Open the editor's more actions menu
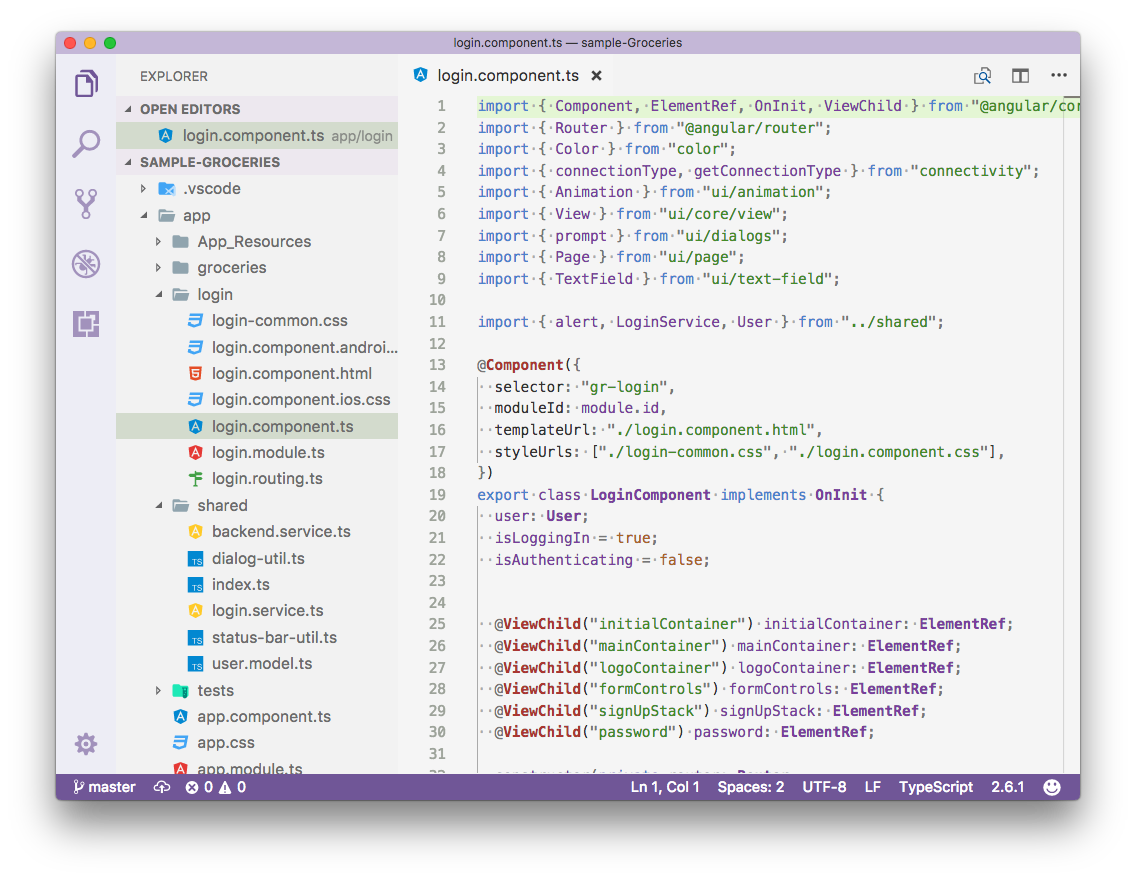This screenshot has width=1136, height=880. point(1058,76)
